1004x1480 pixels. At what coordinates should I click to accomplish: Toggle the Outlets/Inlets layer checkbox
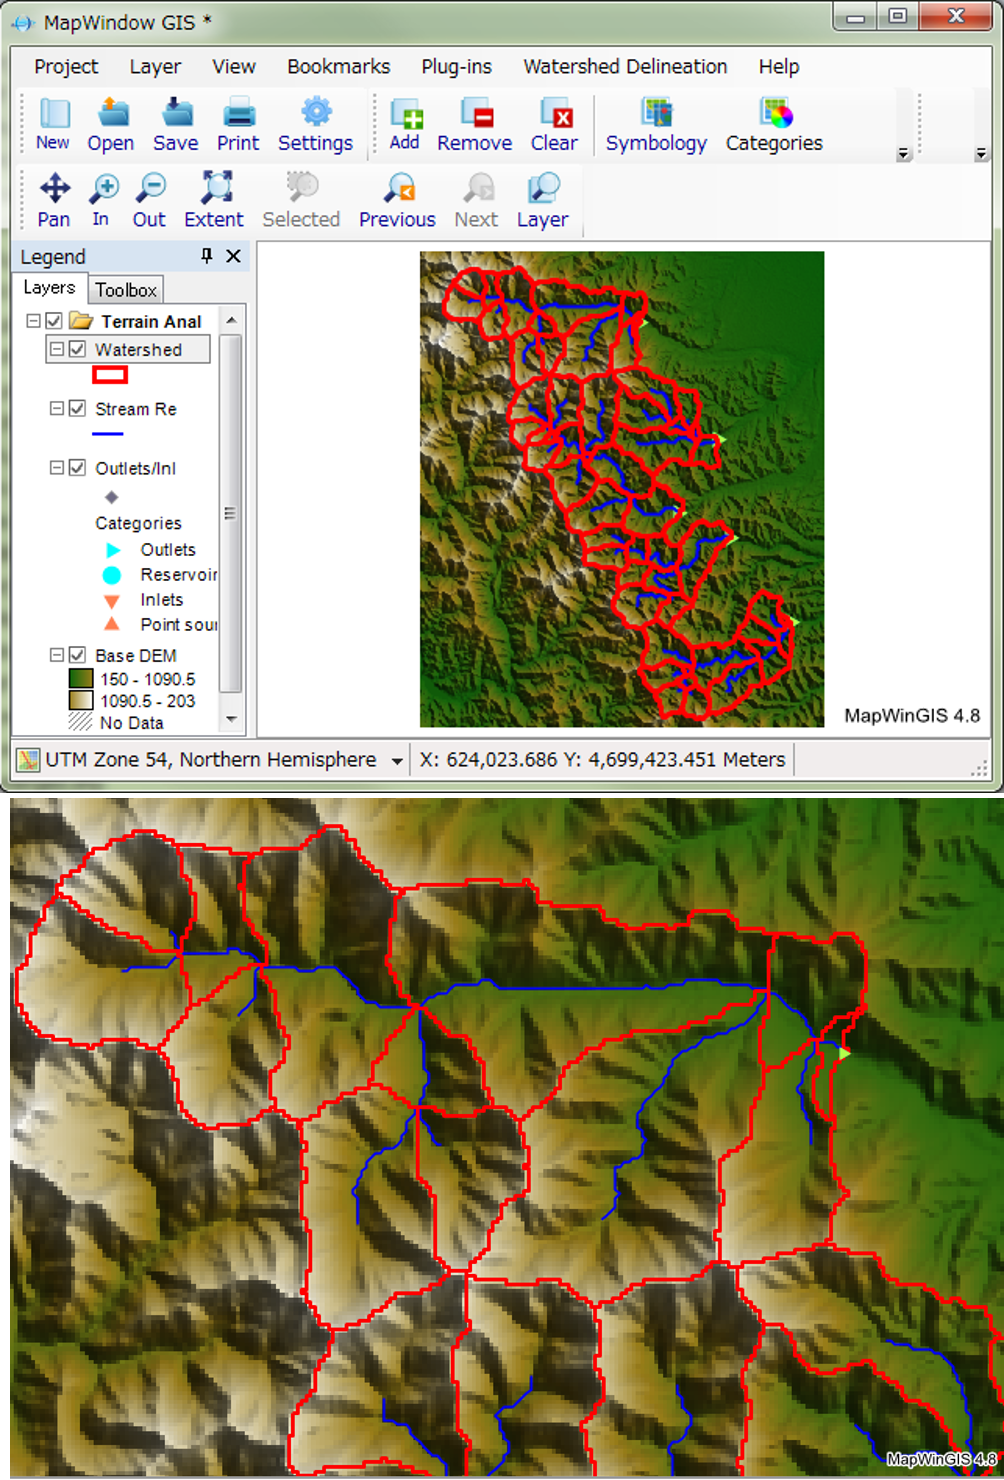point(77,467)
